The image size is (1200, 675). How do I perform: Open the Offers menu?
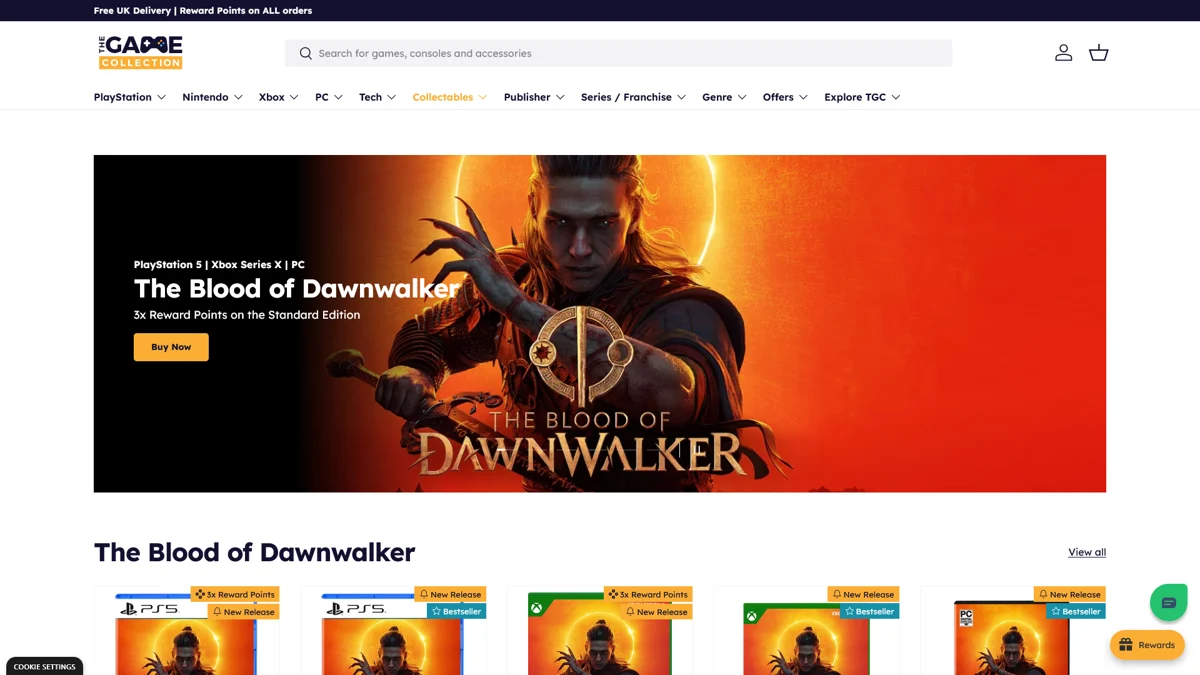785,97
